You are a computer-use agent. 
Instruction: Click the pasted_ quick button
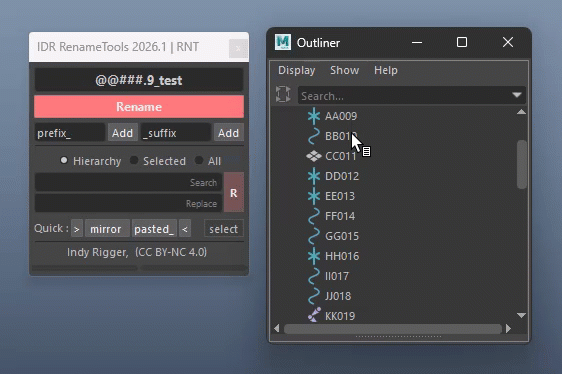[154, 229]
